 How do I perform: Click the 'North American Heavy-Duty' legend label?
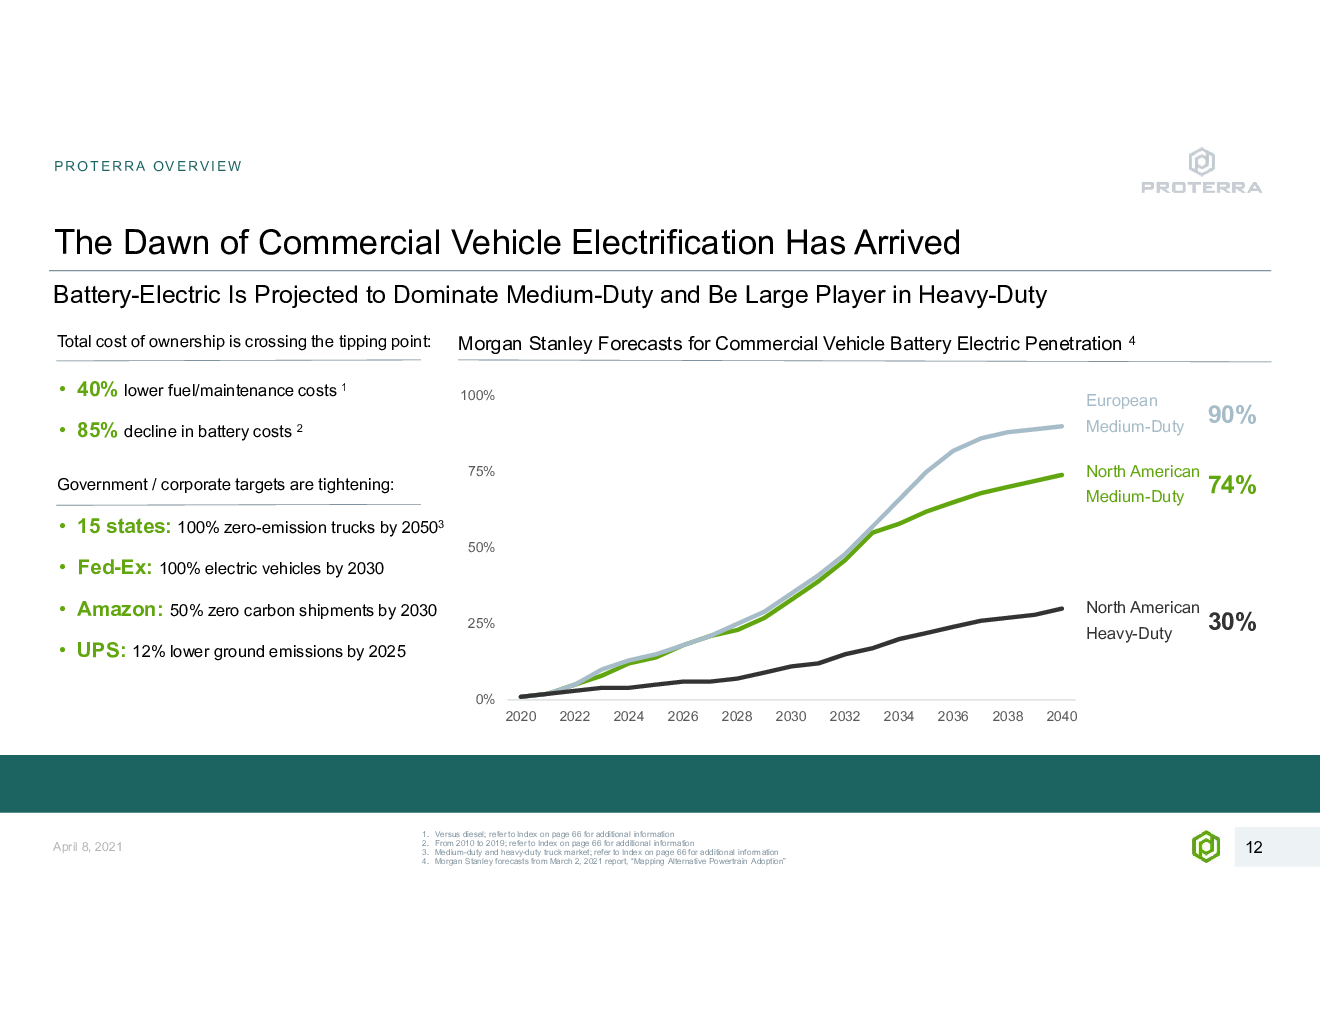pyautogui.click(x=1143, y=620)
